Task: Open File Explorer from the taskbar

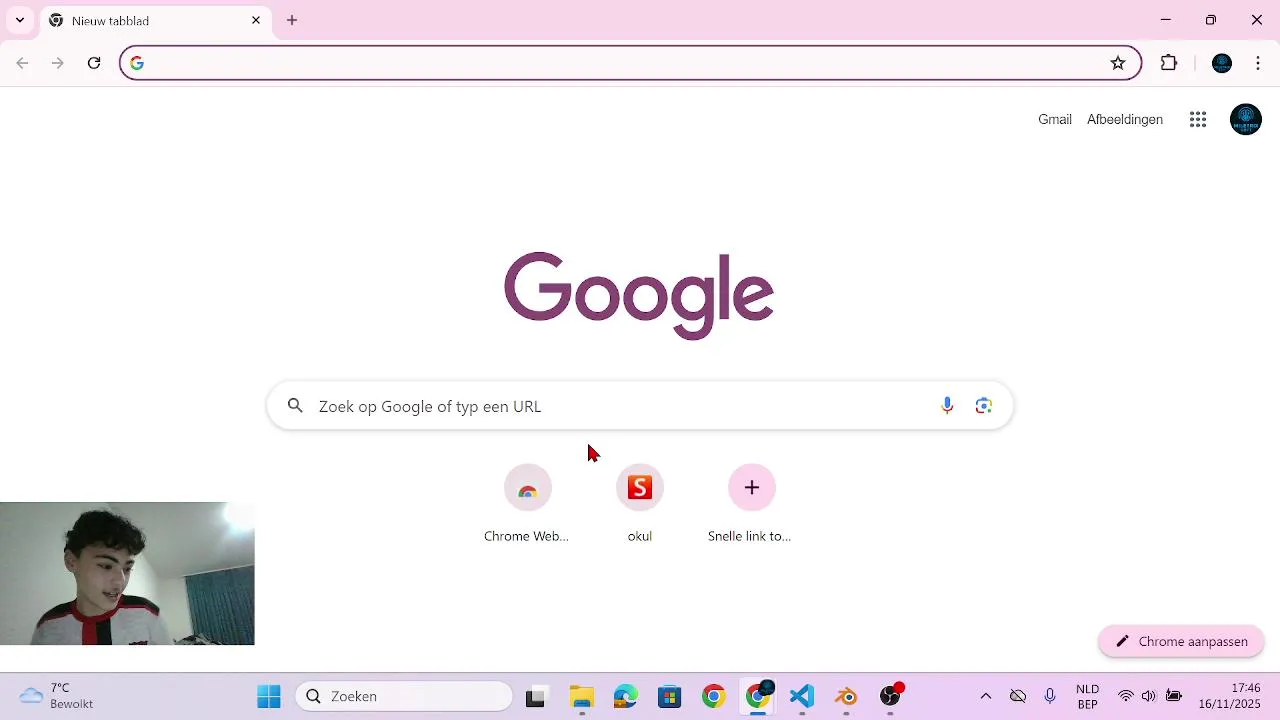Action: point(581,697)
